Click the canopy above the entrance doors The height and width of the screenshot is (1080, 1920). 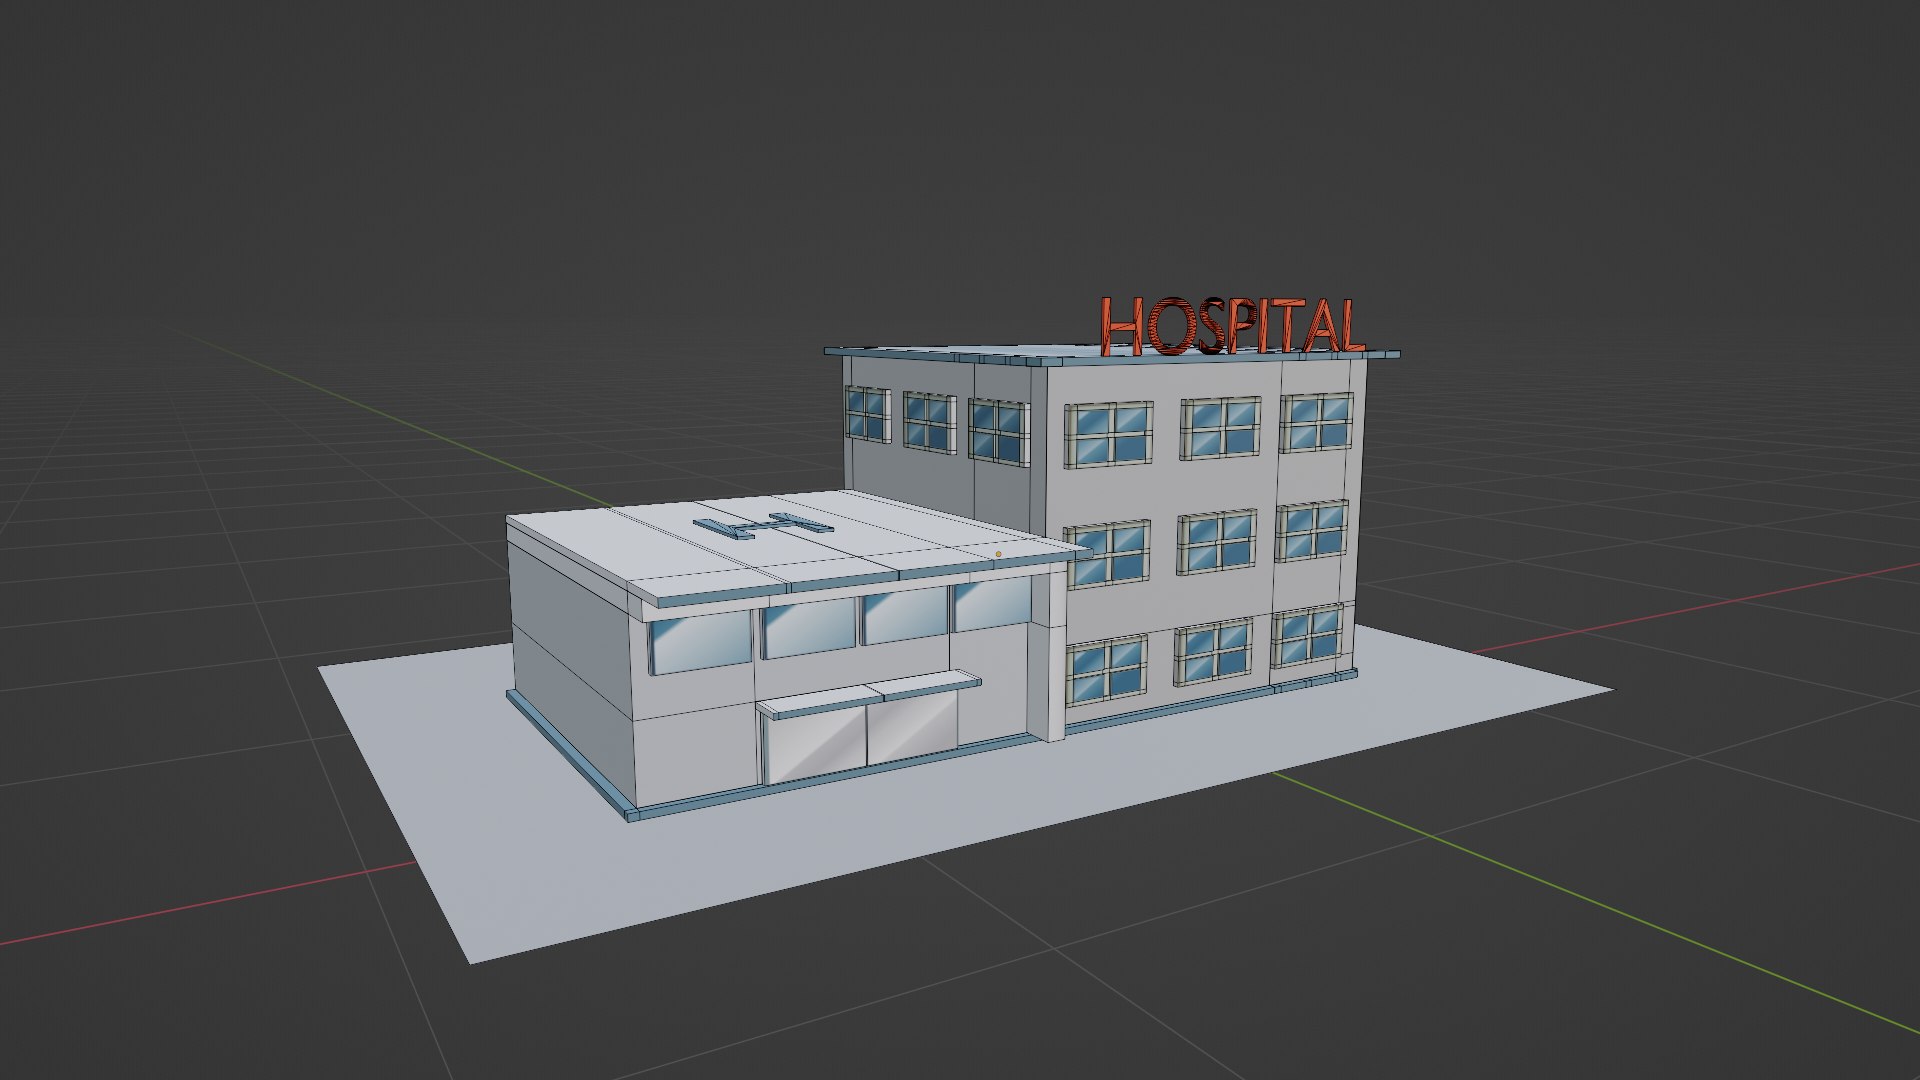(868, 694)
